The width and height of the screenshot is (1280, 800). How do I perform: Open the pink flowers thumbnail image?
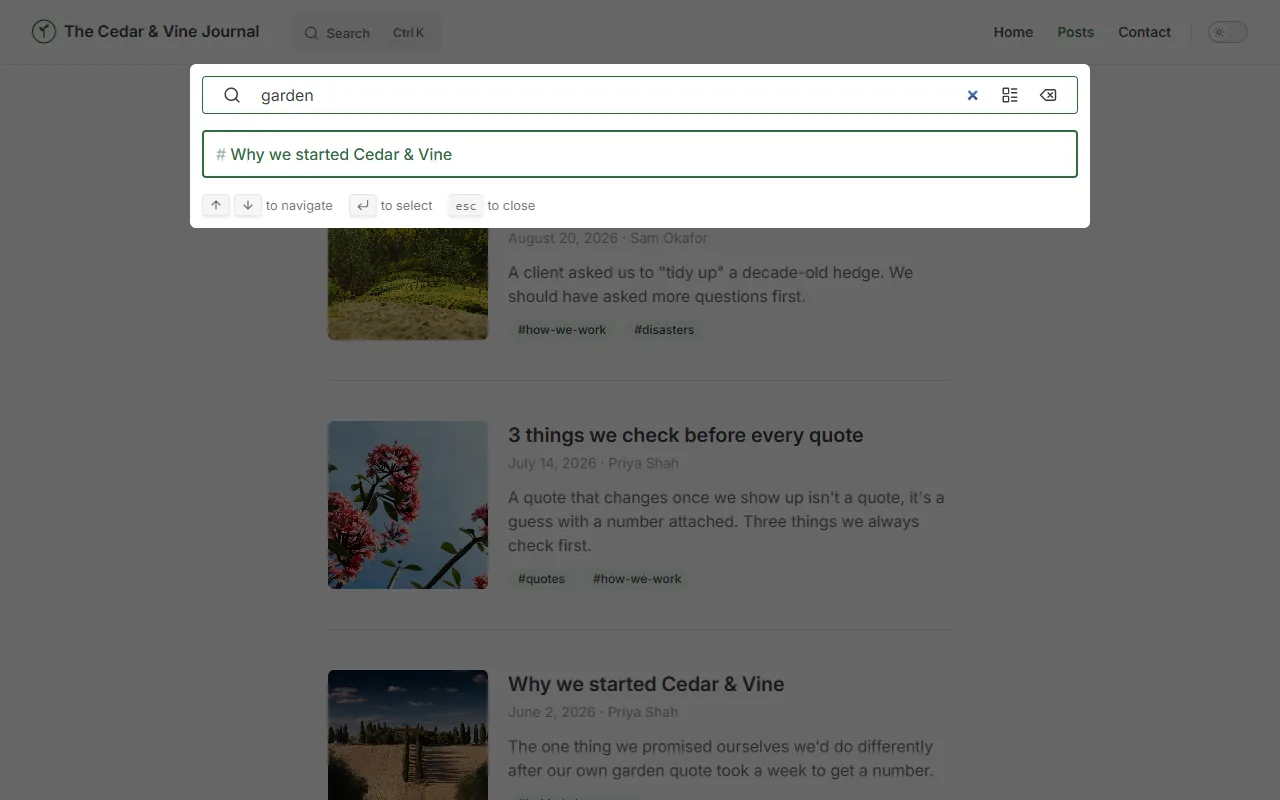(x=408, y=505)
